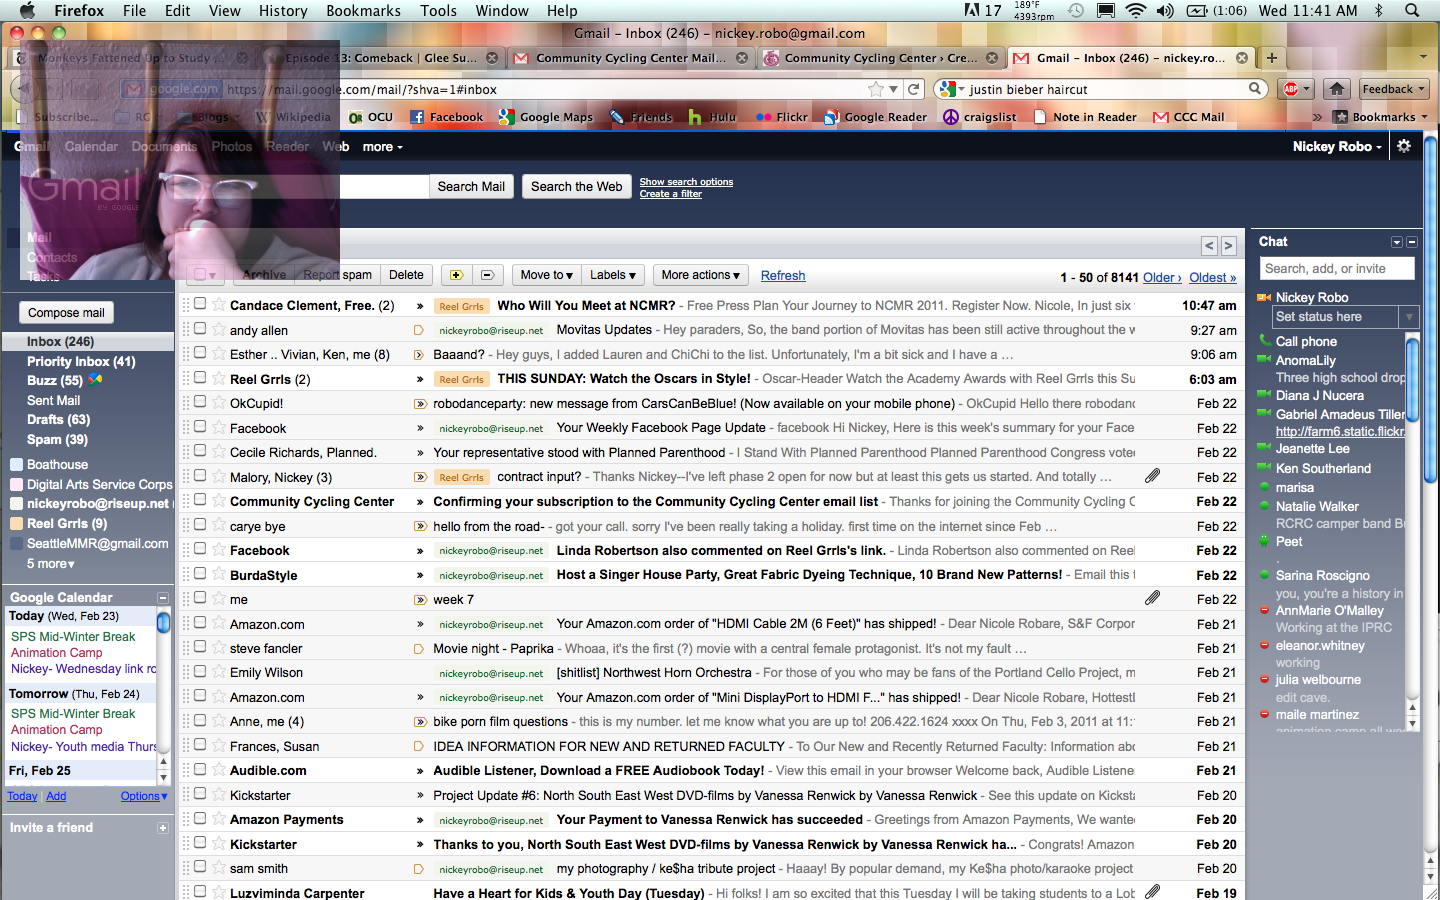Switch to the Community Cycling Center Mail tab

[x=625, y=58]
